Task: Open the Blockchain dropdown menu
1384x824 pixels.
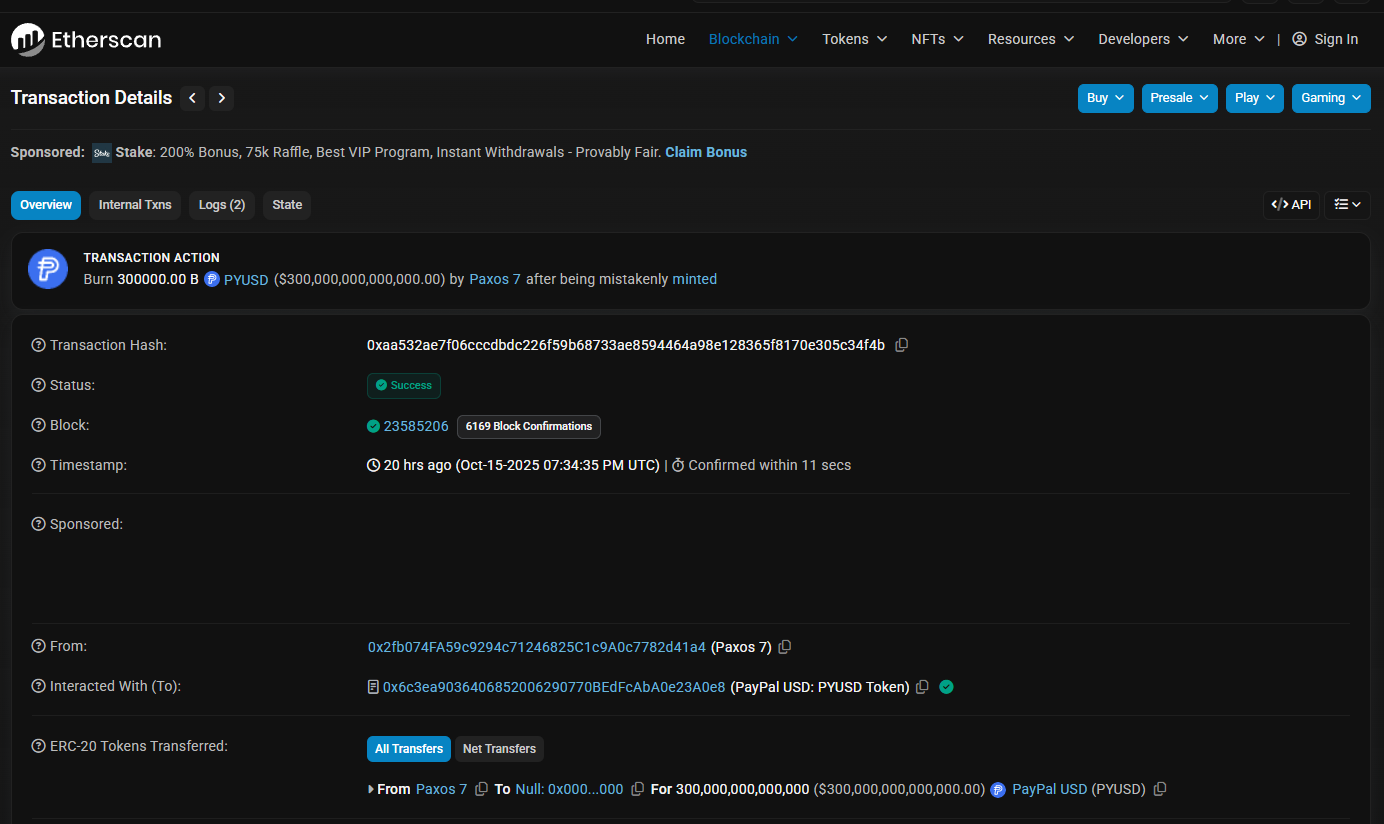Action: 753,39
